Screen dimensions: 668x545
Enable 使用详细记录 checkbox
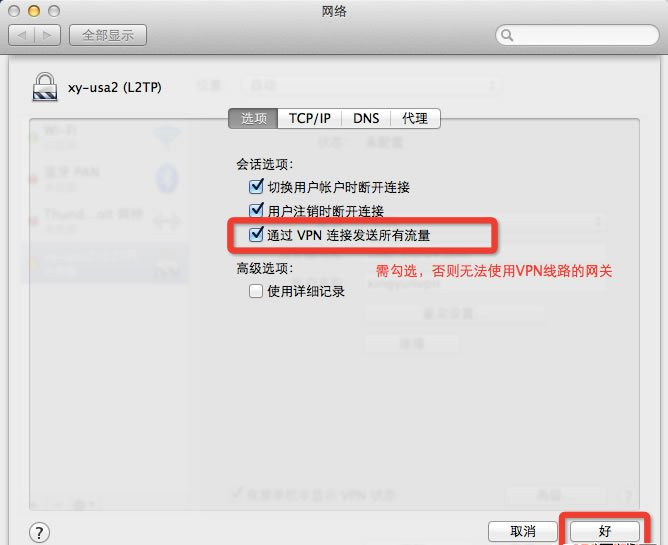tap(256, 291)
